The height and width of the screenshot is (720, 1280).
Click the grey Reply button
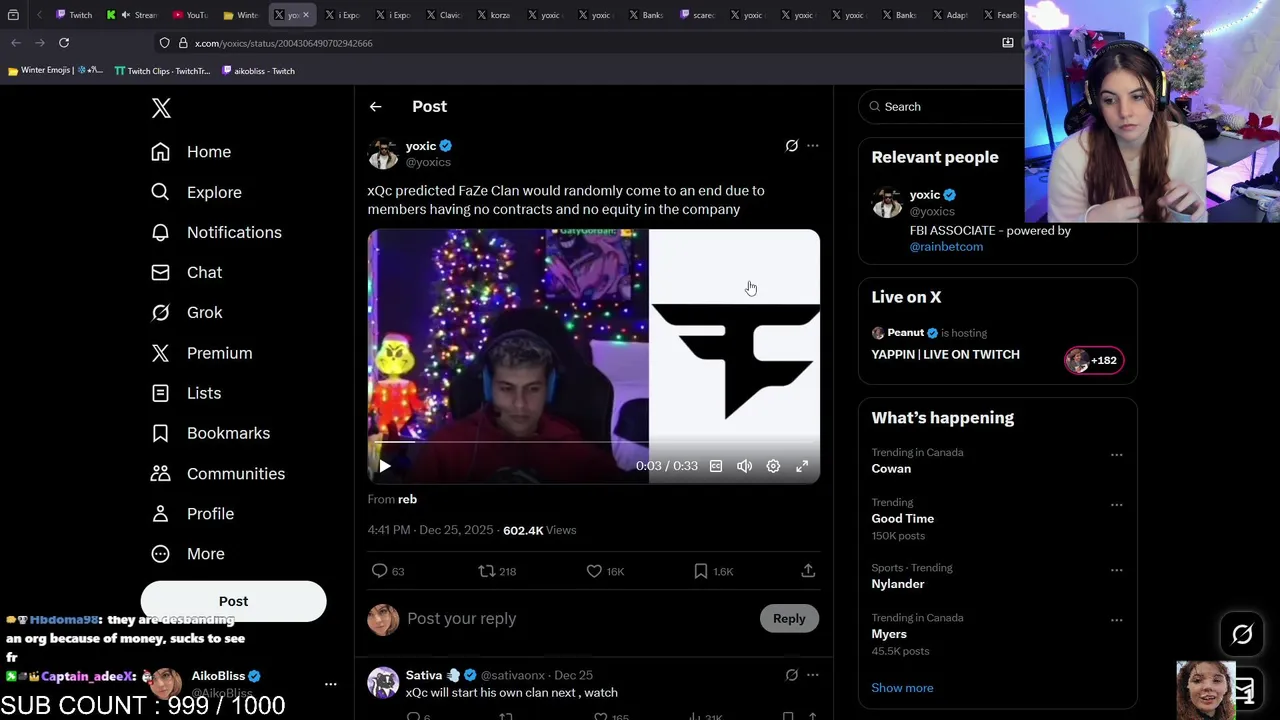(x=789, y=619)
